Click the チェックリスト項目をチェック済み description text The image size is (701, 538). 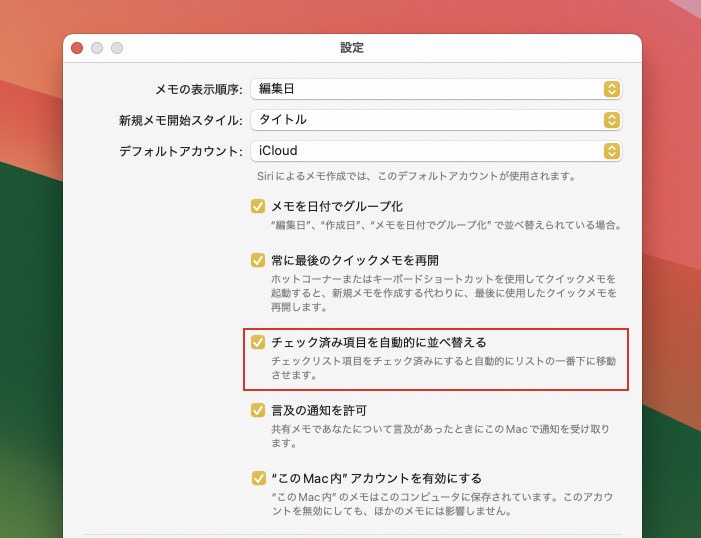(x=443, y=368)
